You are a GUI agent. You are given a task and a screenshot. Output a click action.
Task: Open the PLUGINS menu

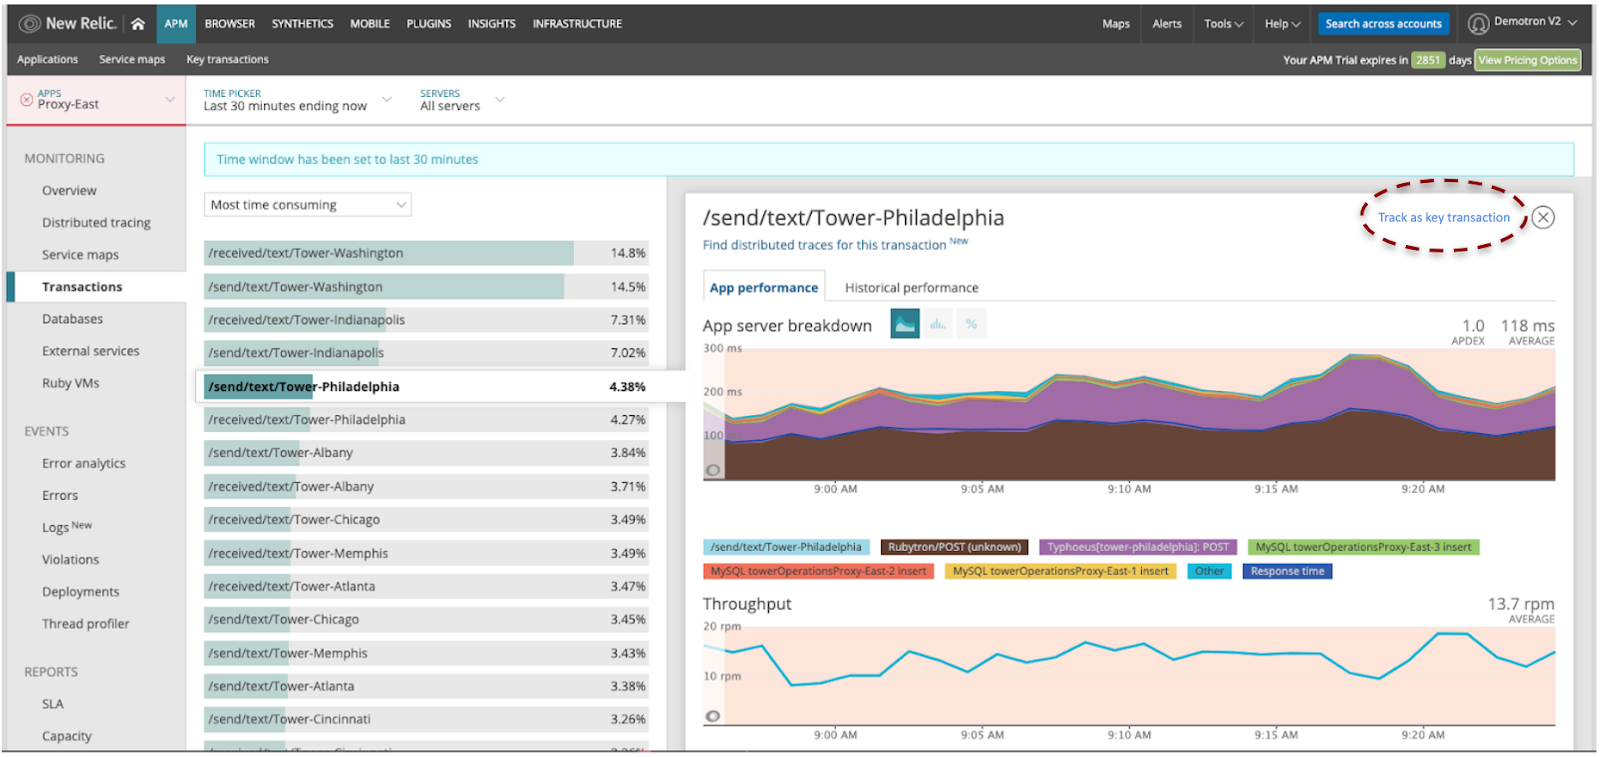429,24
